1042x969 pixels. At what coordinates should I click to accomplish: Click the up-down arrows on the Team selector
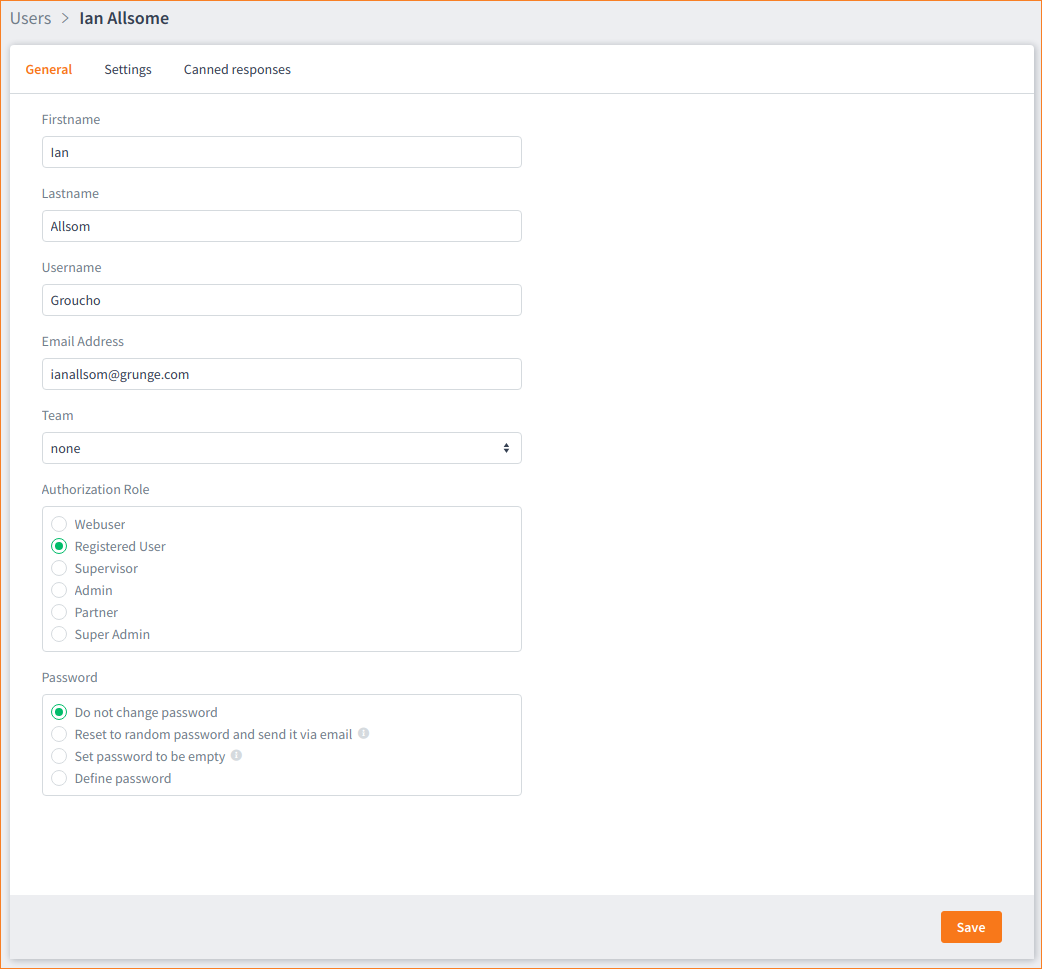pyautogui.click(x=506, y=448)
